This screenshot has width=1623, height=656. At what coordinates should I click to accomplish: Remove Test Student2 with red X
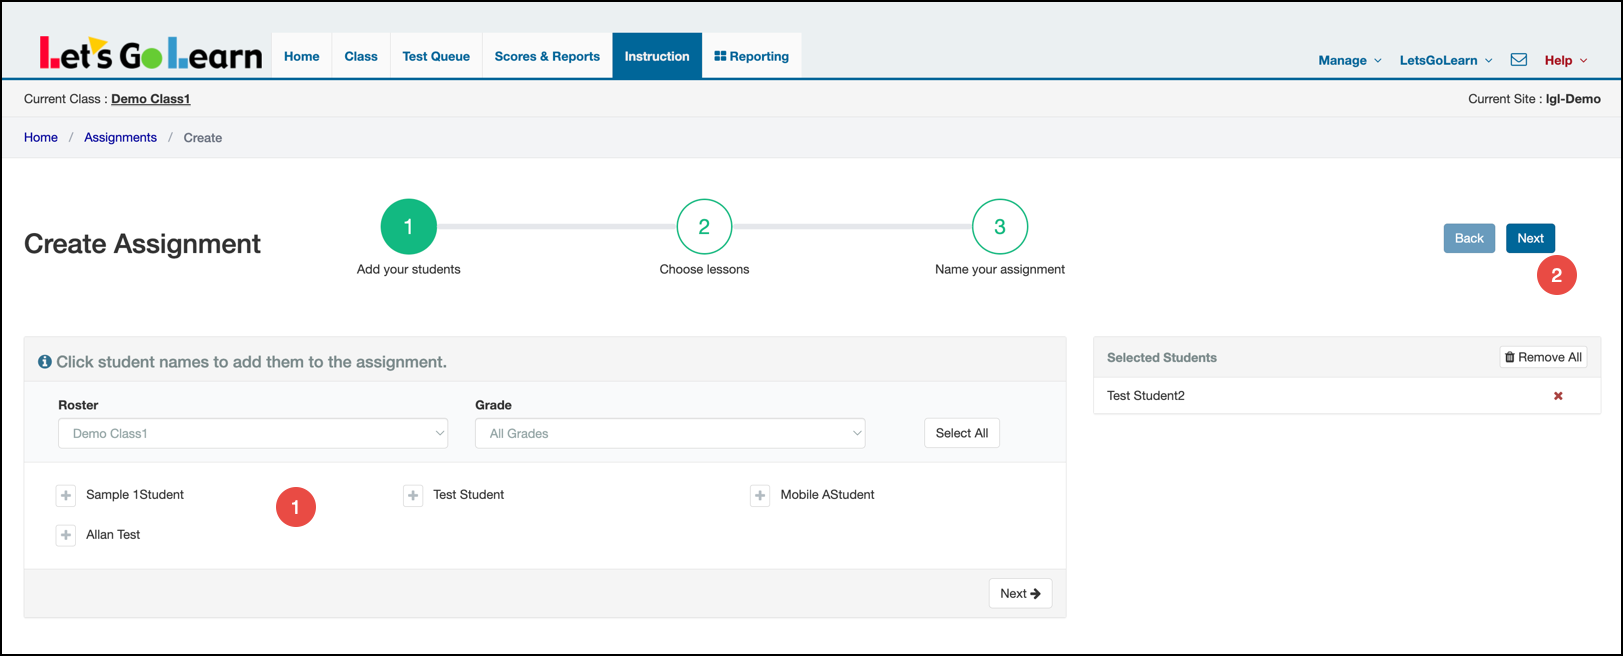click(x=1558, y=396)
